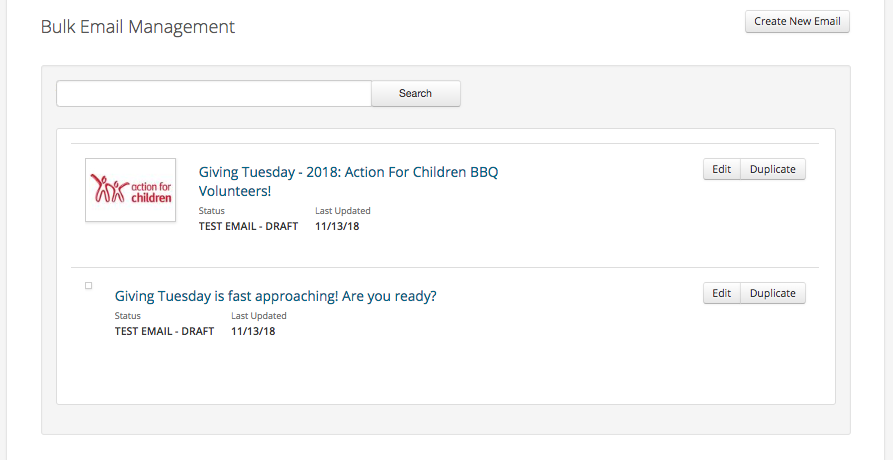Click Last Updated label under 'fast approaching' email

[259, 315]
